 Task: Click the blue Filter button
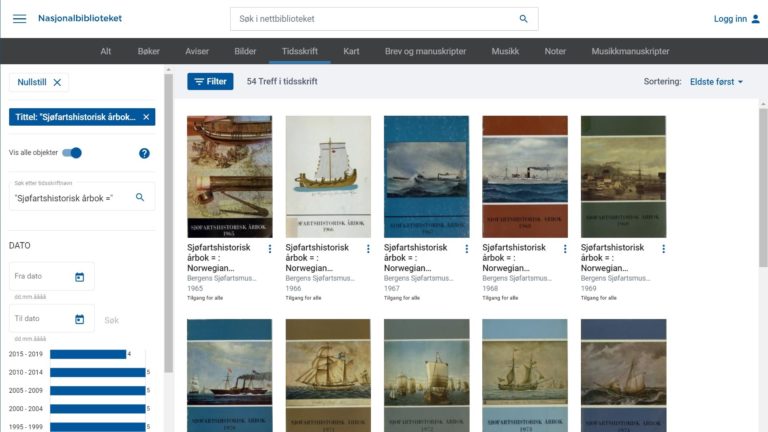click(210, 81)
